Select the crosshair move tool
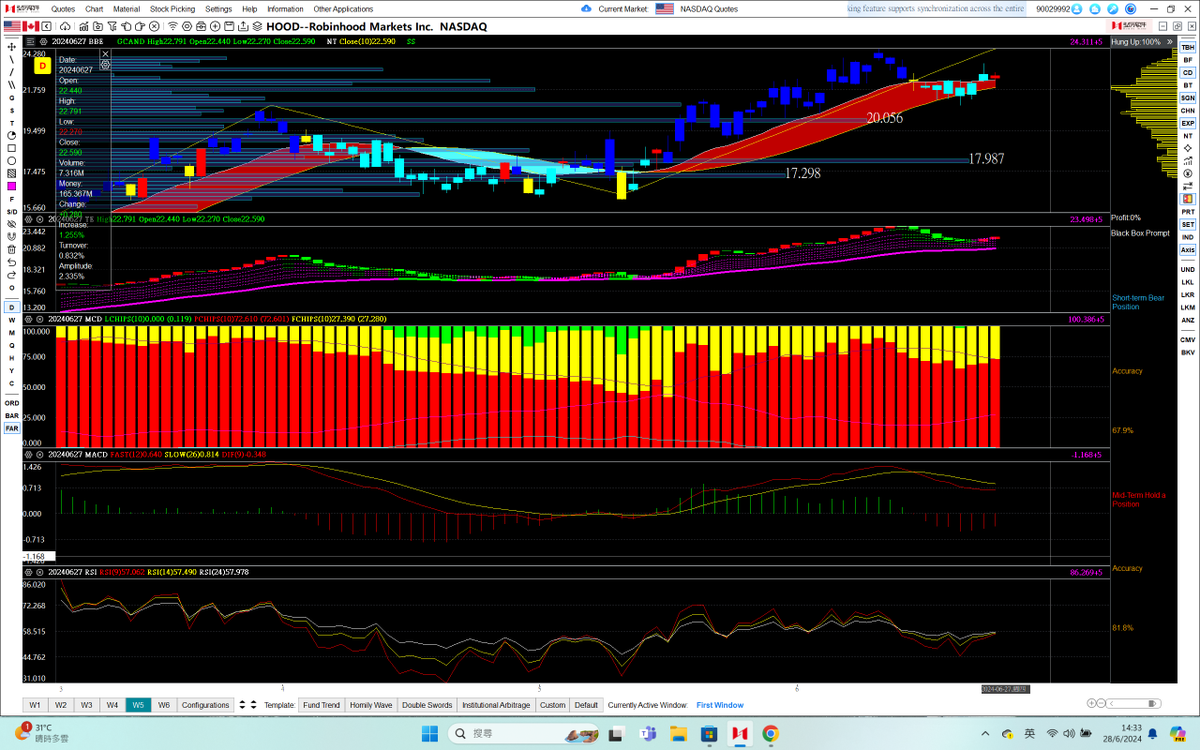Screen dimensions: 1200x750 (x=12, y=47)
